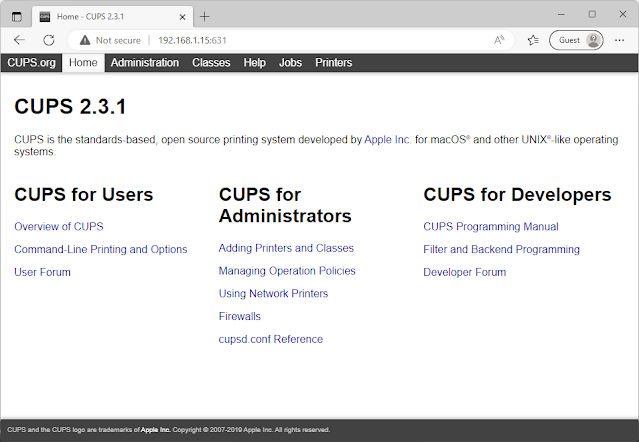Open the Favorites star icon

(x=533, y=40)
